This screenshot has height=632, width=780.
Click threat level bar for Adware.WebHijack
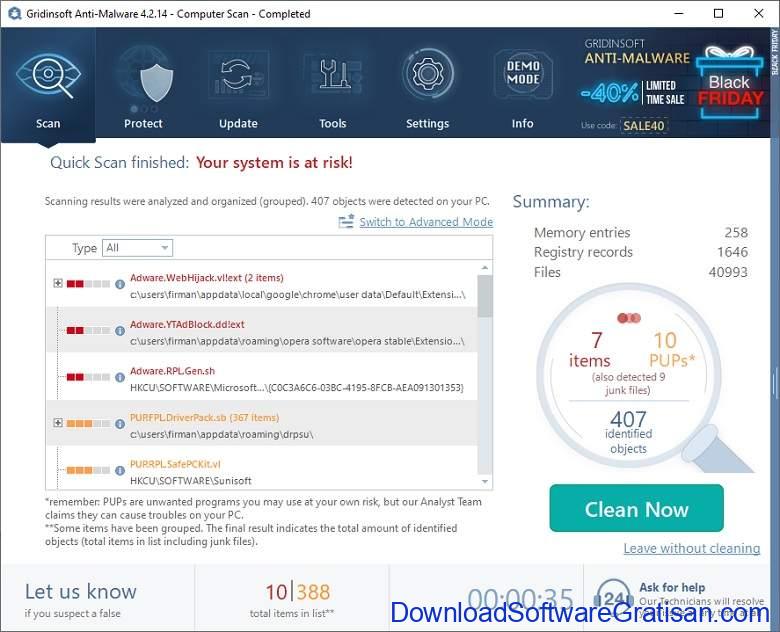pyautogui.click(x=88, y=284)
